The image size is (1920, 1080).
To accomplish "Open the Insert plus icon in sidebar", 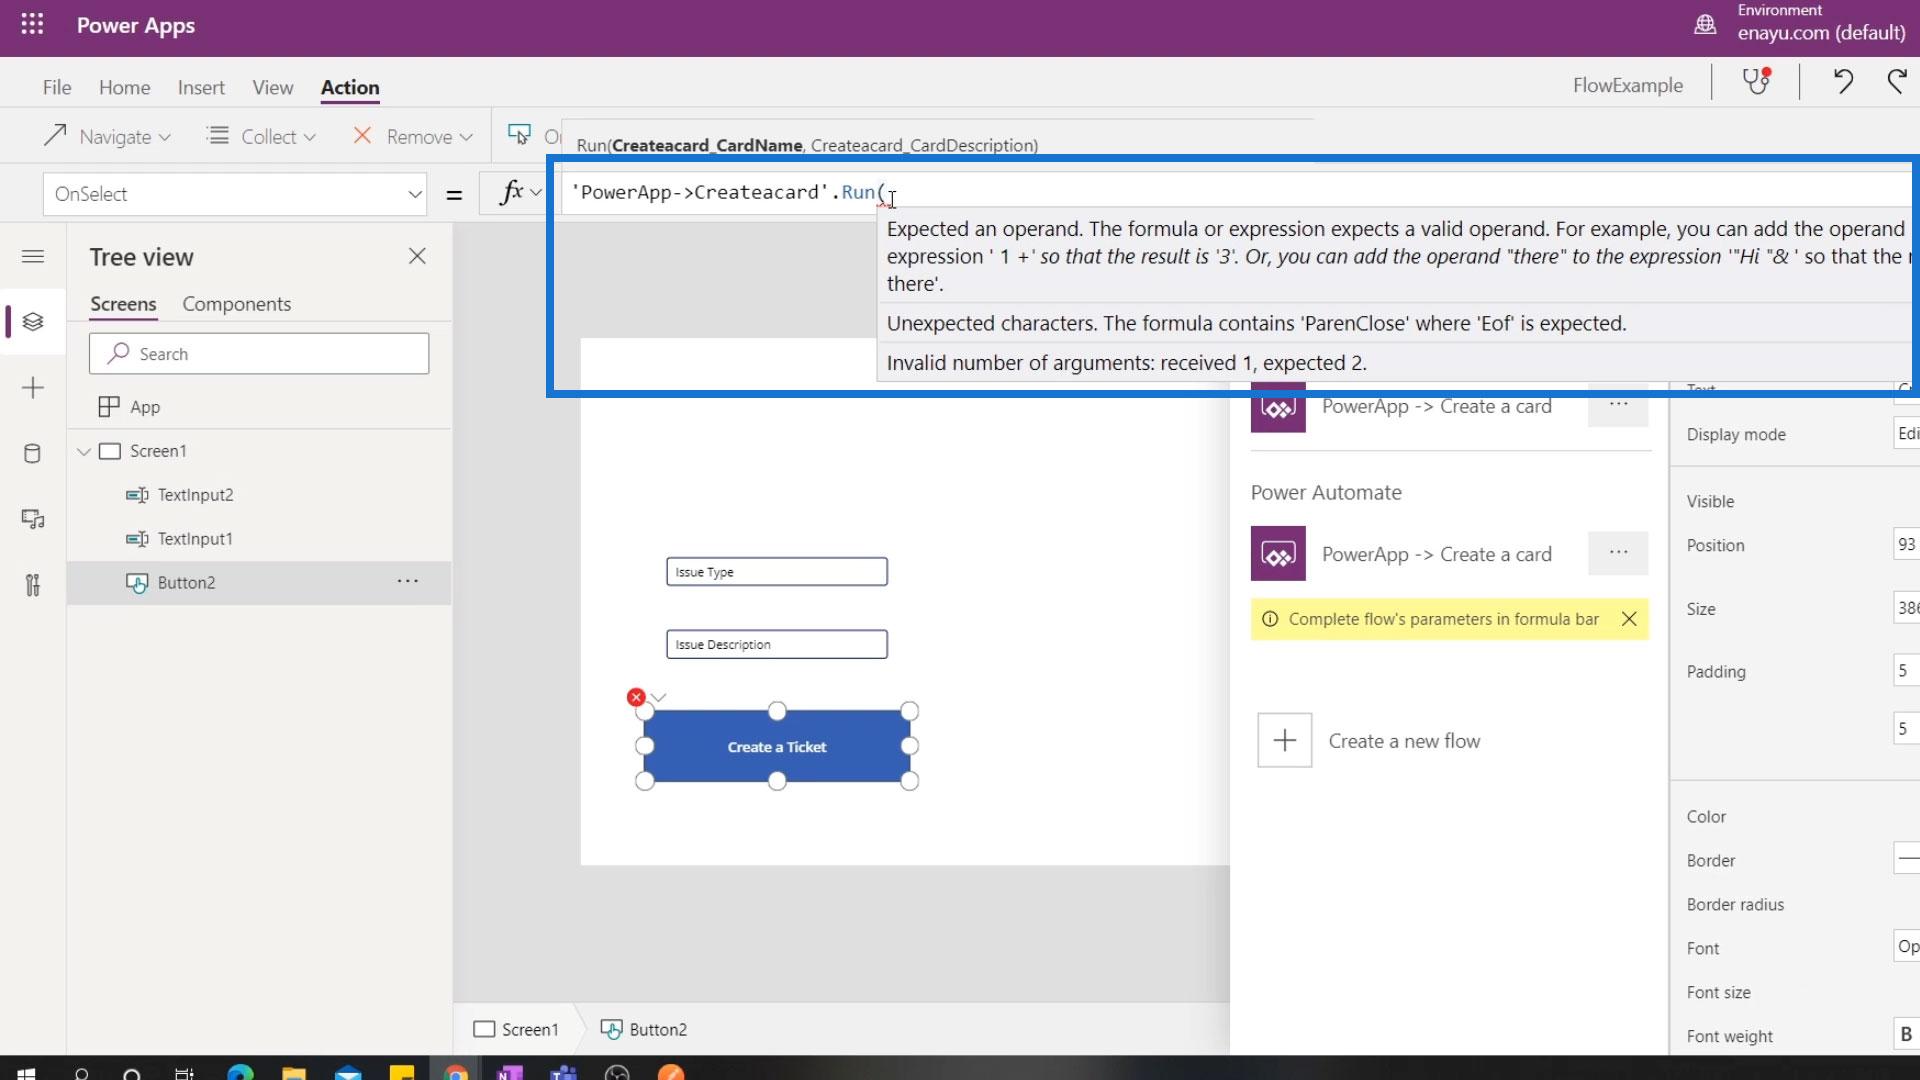I will click(32, 388).
